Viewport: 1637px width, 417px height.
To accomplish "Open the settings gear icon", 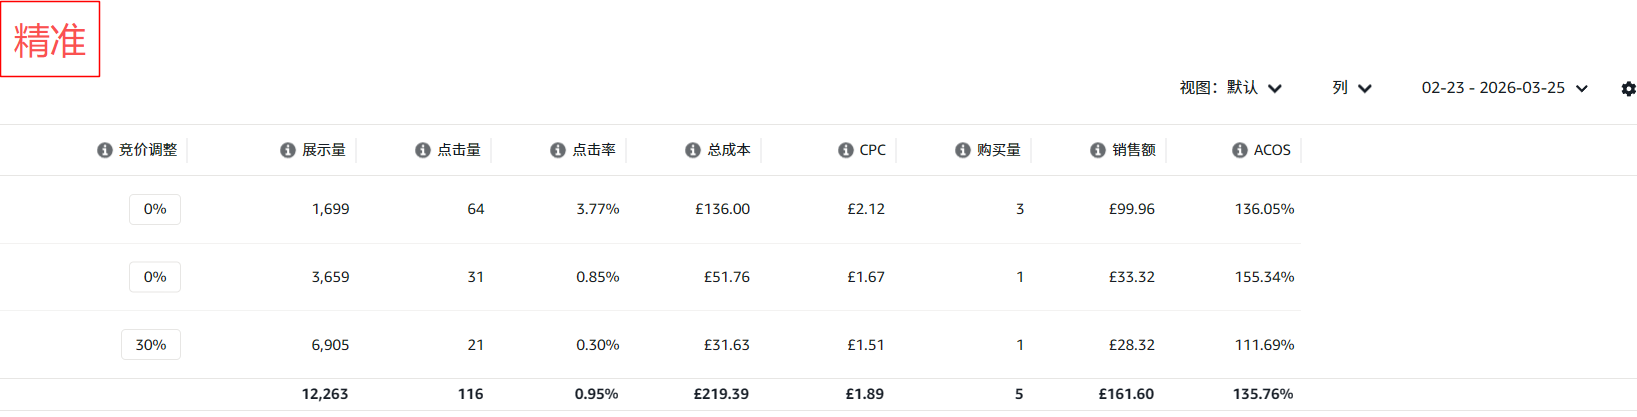I will pos(1628,89).
